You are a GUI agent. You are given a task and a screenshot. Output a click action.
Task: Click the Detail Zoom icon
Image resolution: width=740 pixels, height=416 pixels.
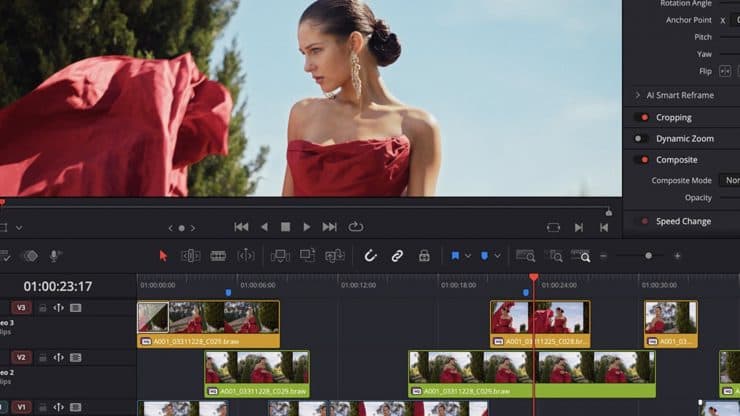[x=554, y=256]
